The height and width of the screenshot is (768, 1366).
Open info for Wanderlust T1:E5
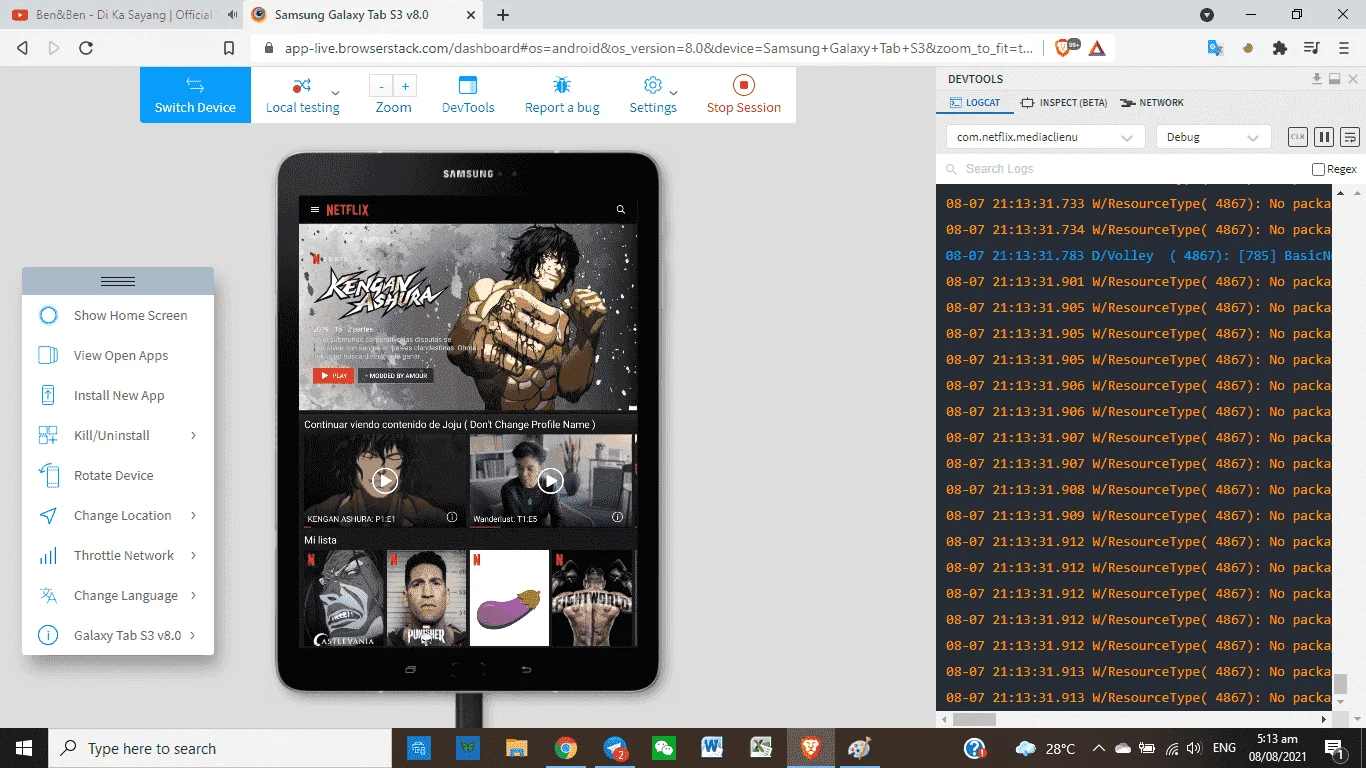click(618, 517)
